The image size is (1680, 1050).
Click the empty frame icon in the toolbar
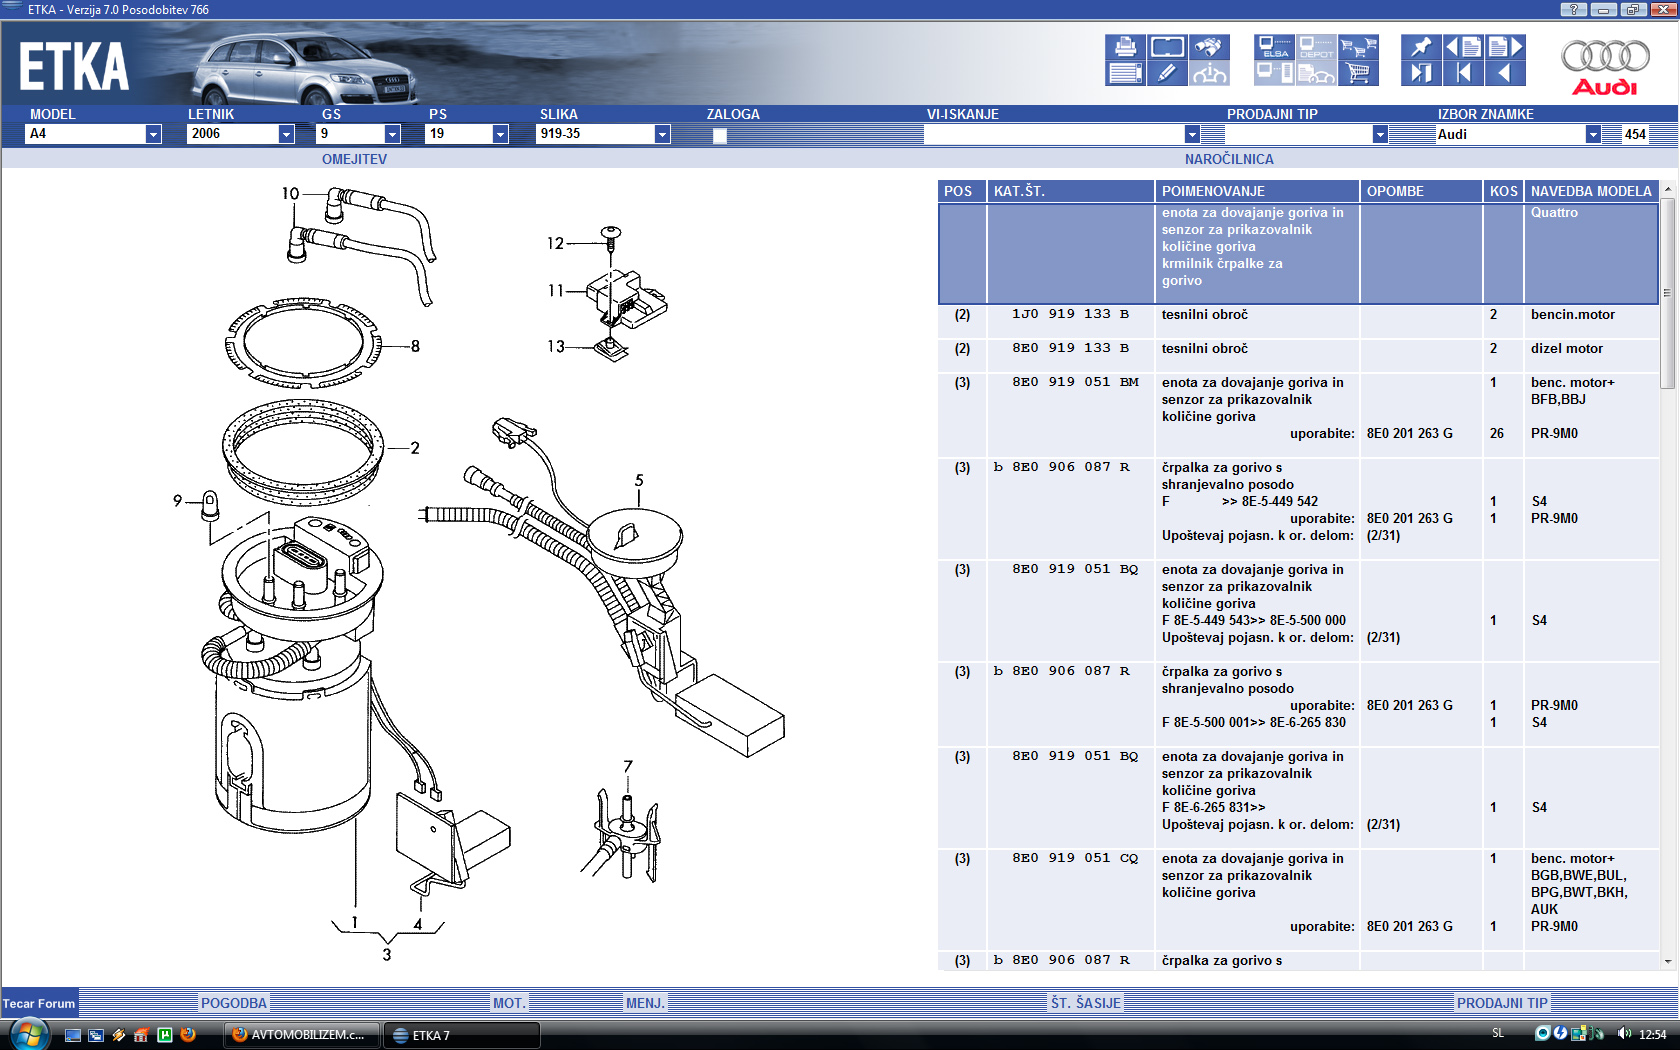point(1167,47)
